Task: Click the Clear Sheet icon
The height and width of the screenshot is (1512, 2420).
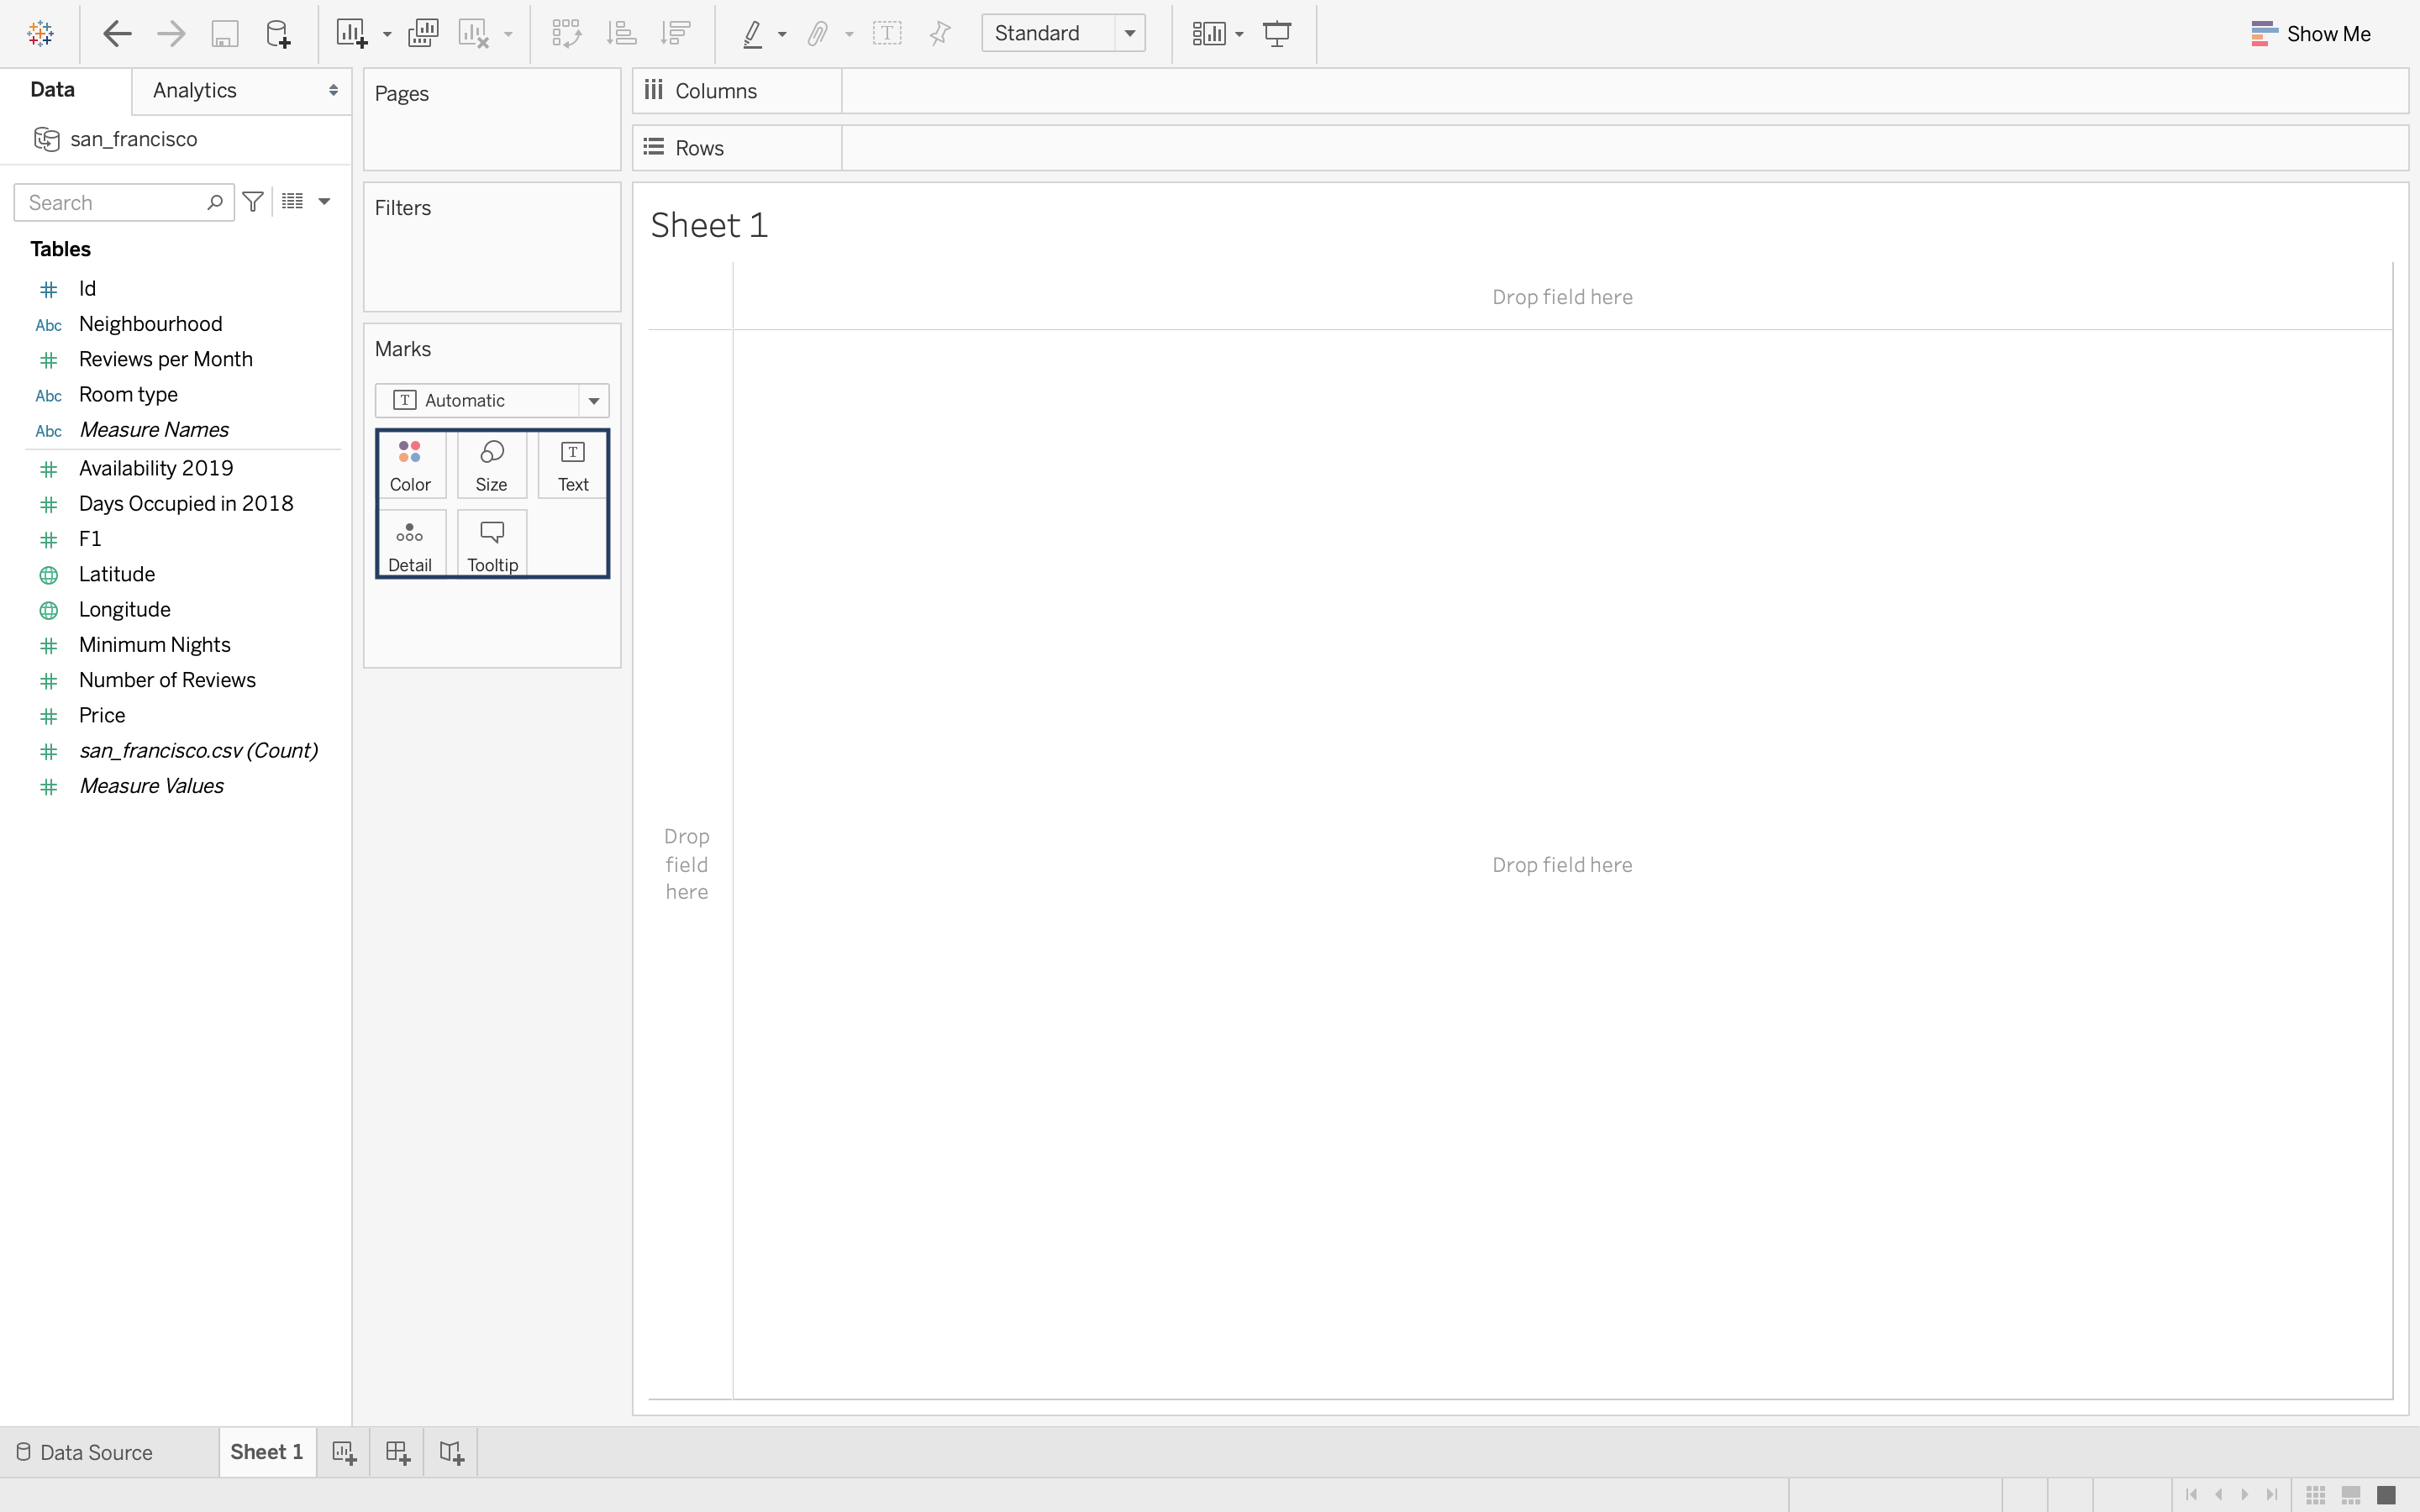Action: pos(474,34)
